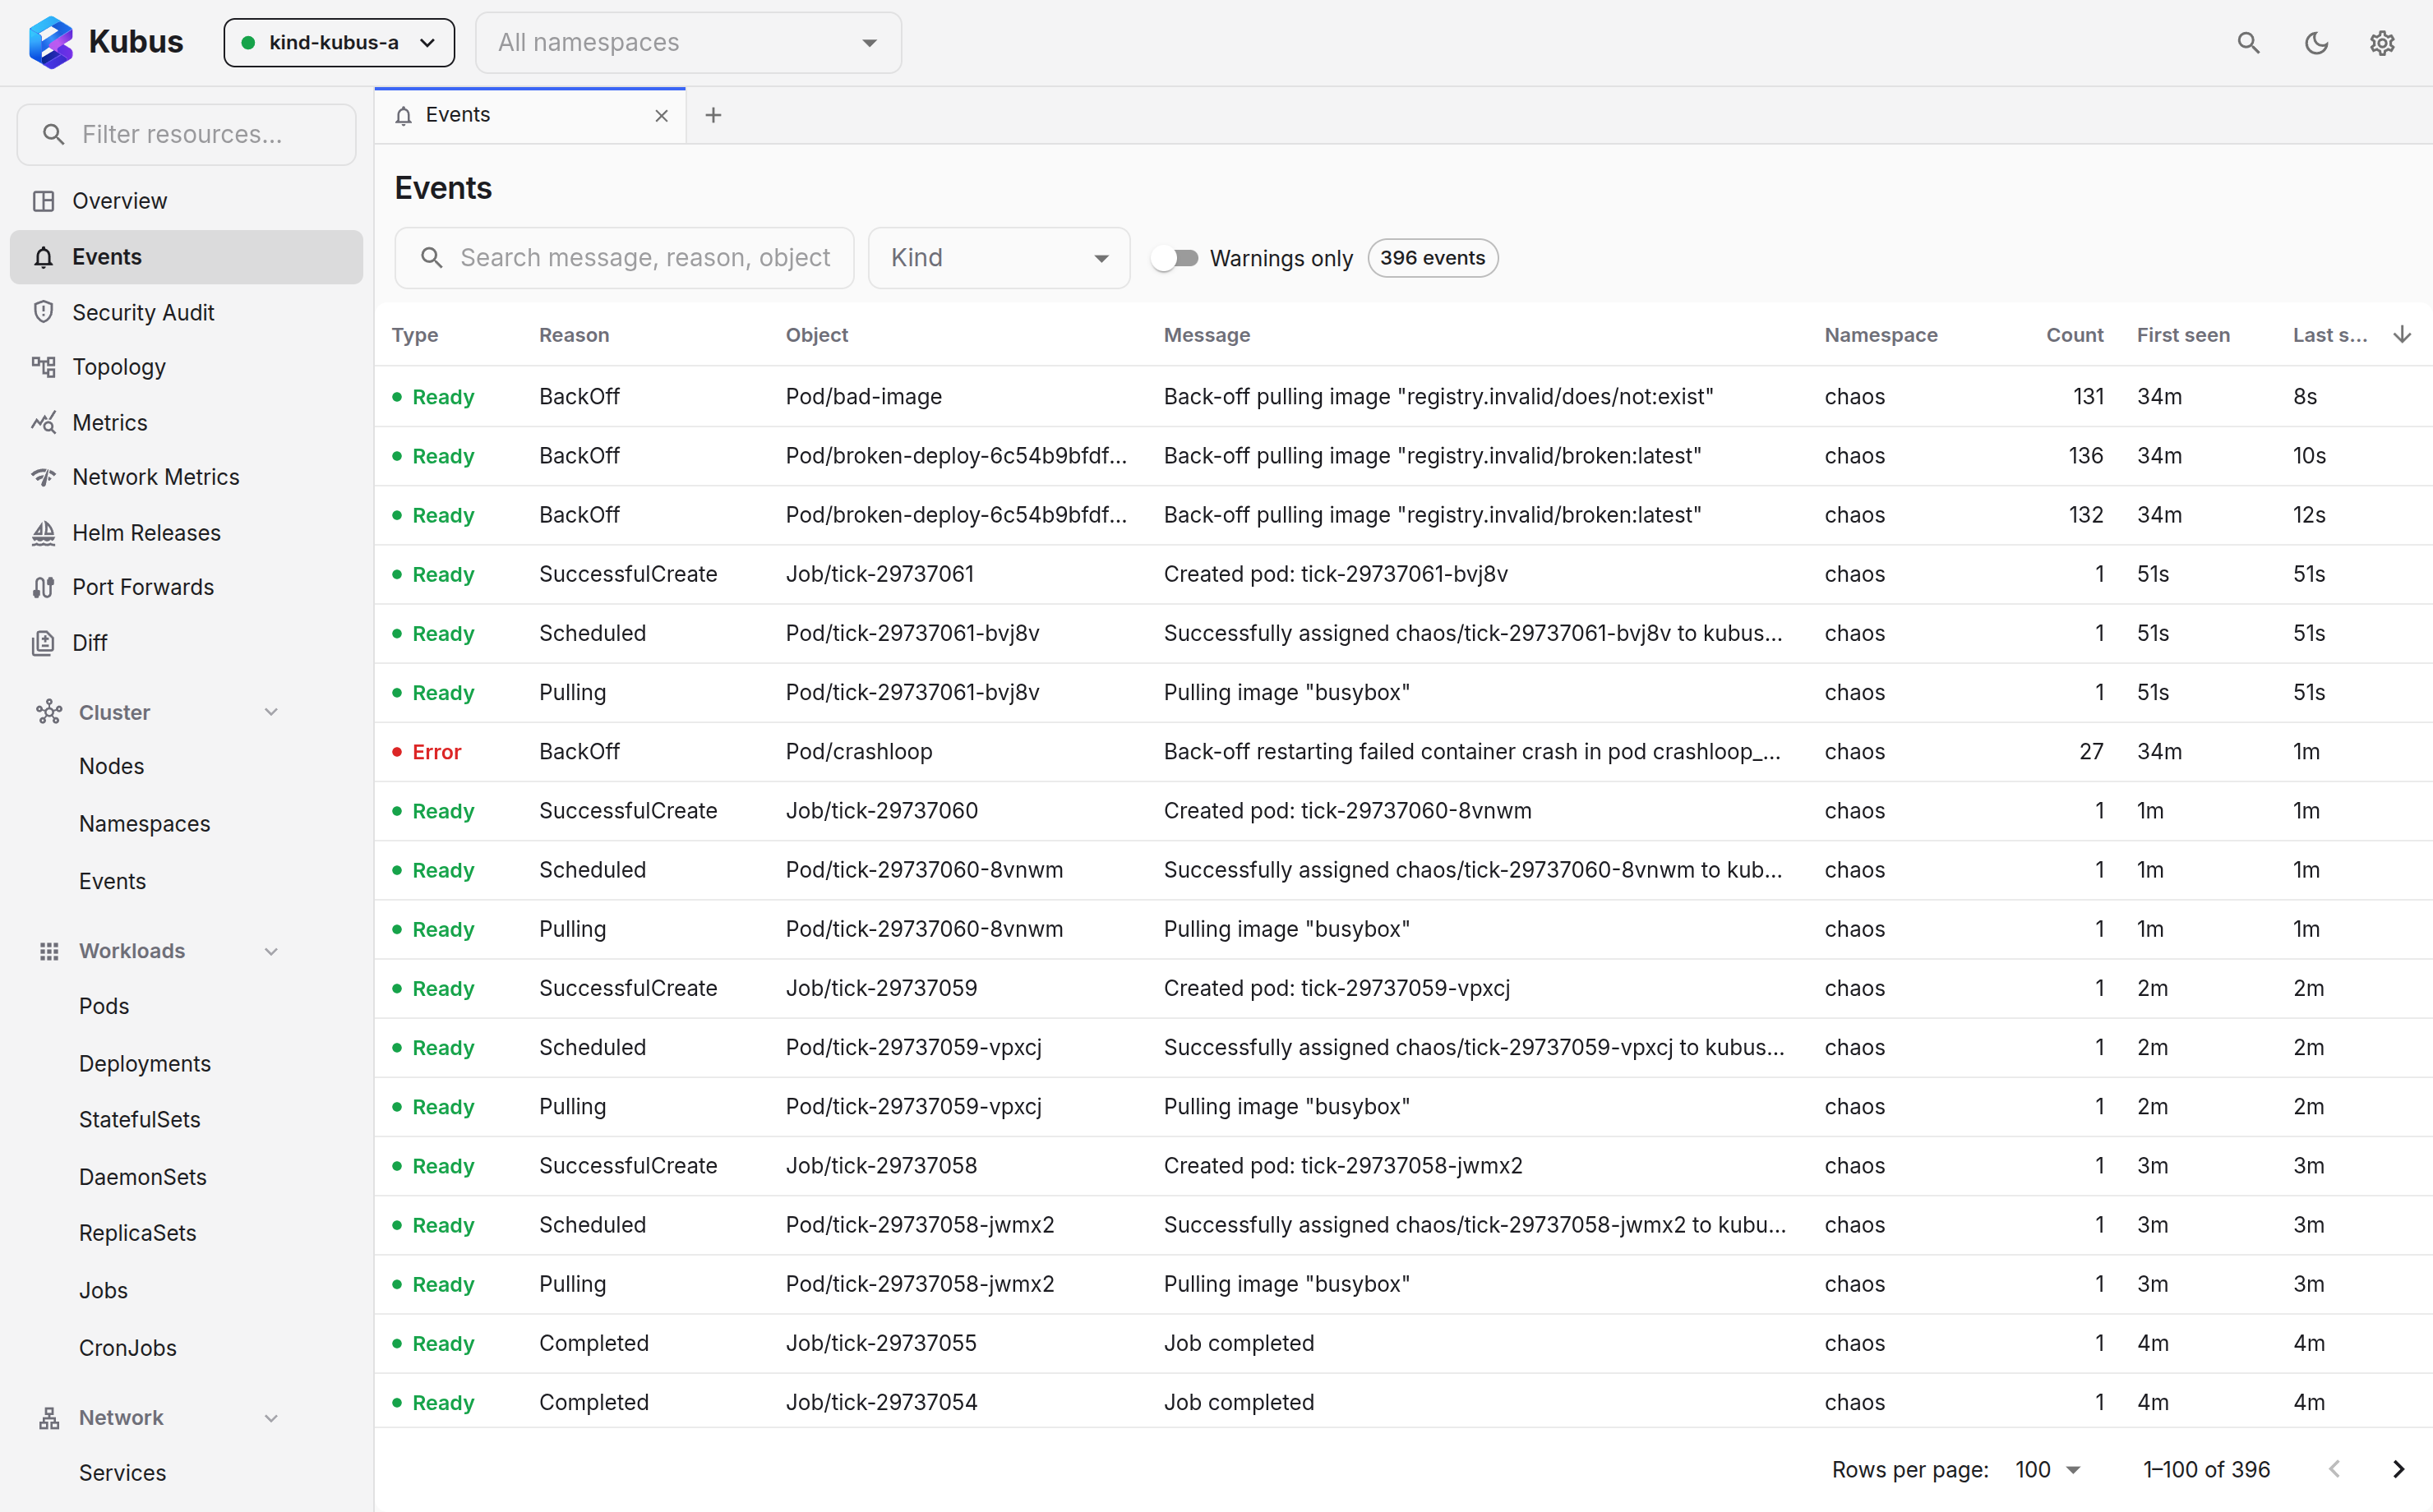Go to next page of events
This screenshot has width=2433, height=1512.
(x=2398, y=1469)
